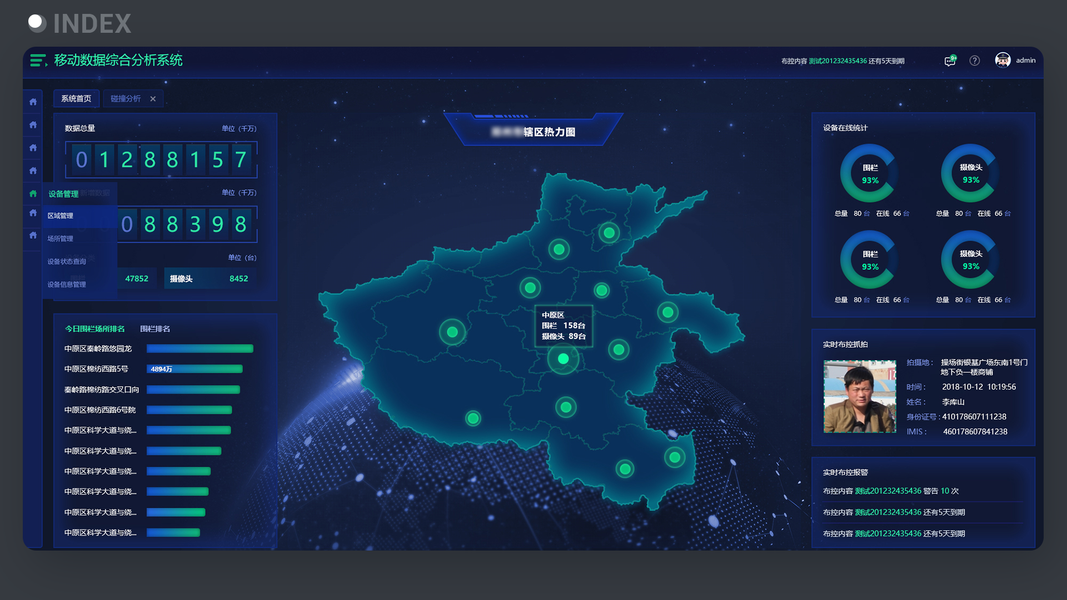The height and width of the screenshot is (600, 1067).
Task: Click the 实时布控报警 panel heading
Action: (x=845, y=471)
